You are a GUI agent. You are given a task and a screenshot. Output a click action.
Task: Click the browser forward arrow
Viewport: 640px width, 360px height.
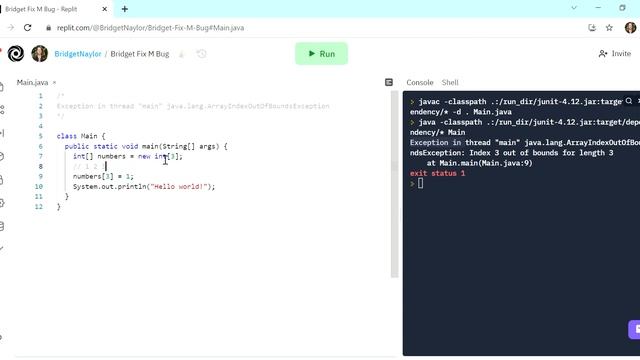(x=11, y=28)
